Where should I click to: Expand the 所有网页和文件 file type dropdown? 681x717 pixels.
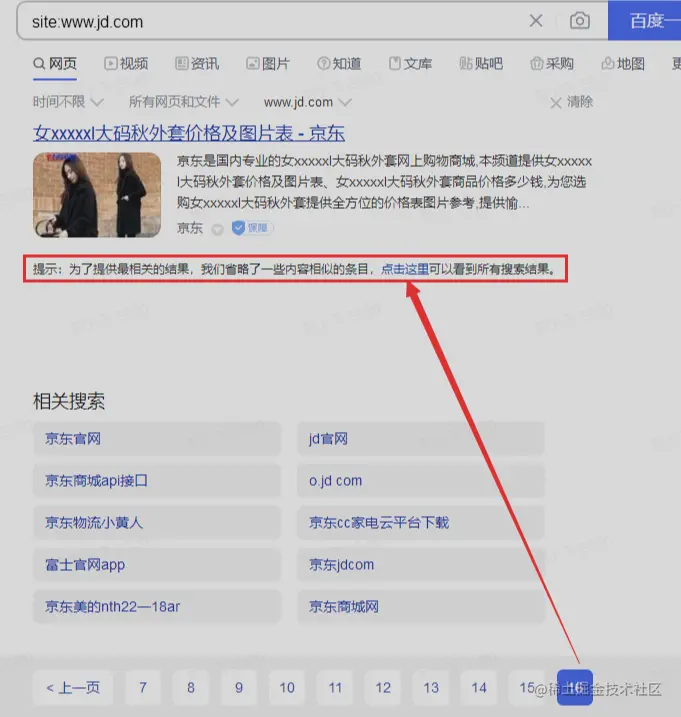tap(184, 102)
